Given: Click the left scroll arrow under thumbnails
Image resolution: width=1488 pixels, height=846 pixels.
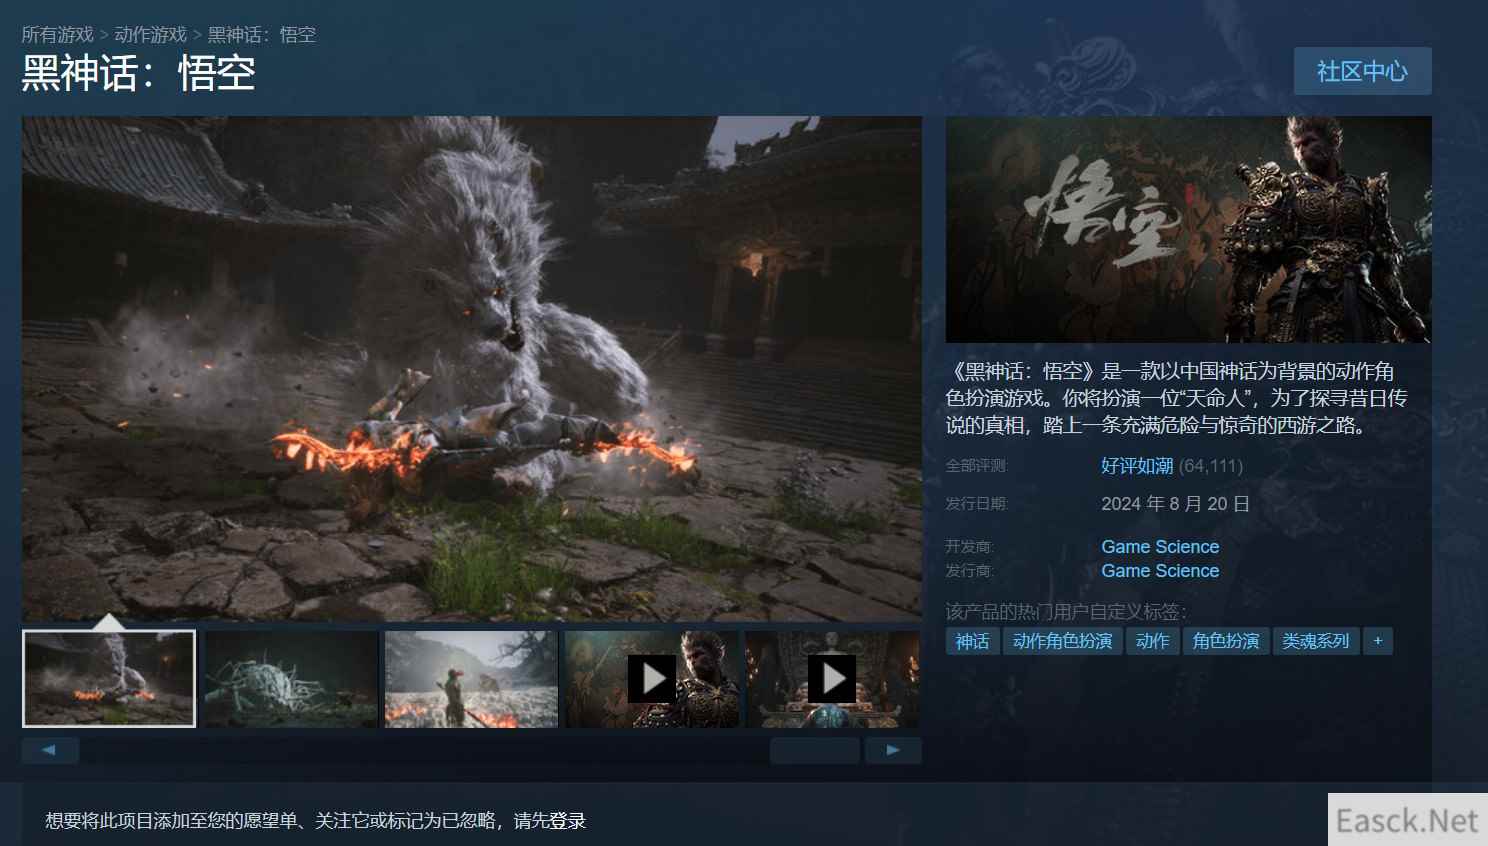Looking at the screenshot, I should pyautogui.click(x=50, y=750).
